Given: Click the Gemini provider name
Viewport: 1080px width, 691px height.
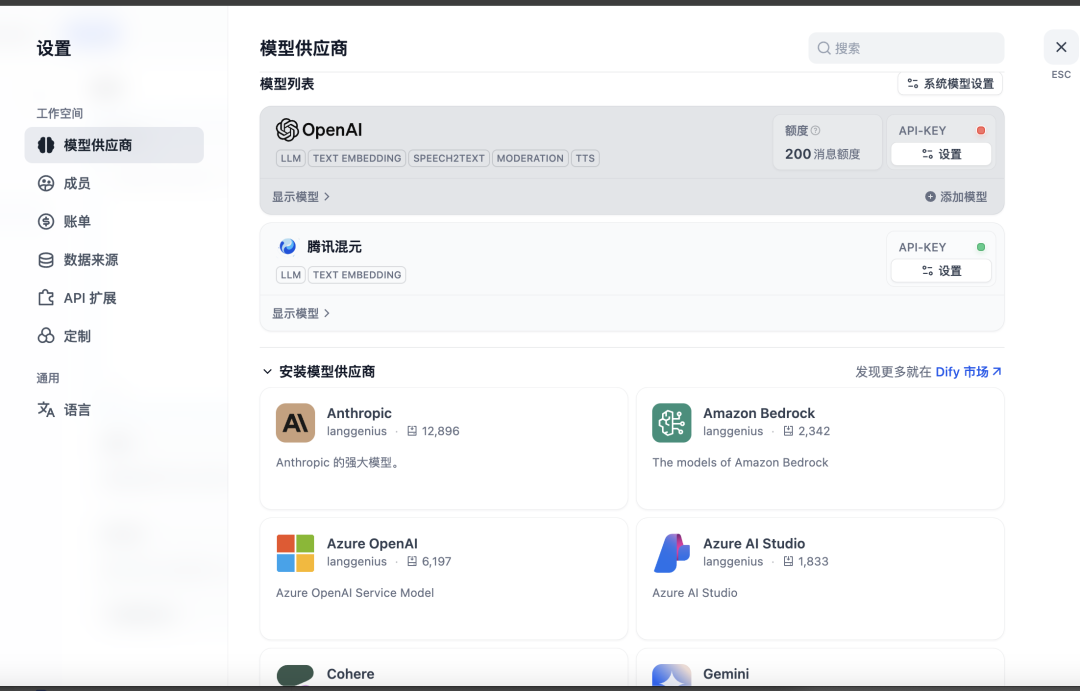Looking at the screenshot, I should [726, 674].
